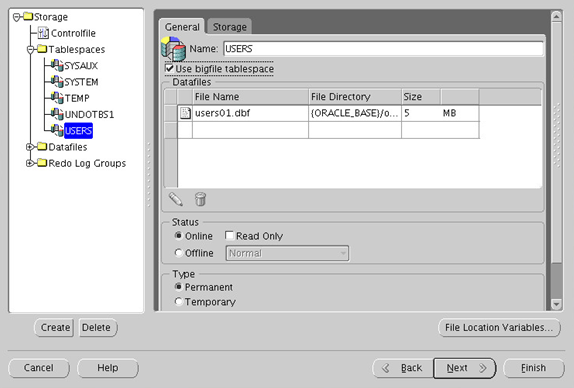Viewport: 574px width, 388px height.
Task: Select TEMP in the tree
Action: [x=77, y=98]
